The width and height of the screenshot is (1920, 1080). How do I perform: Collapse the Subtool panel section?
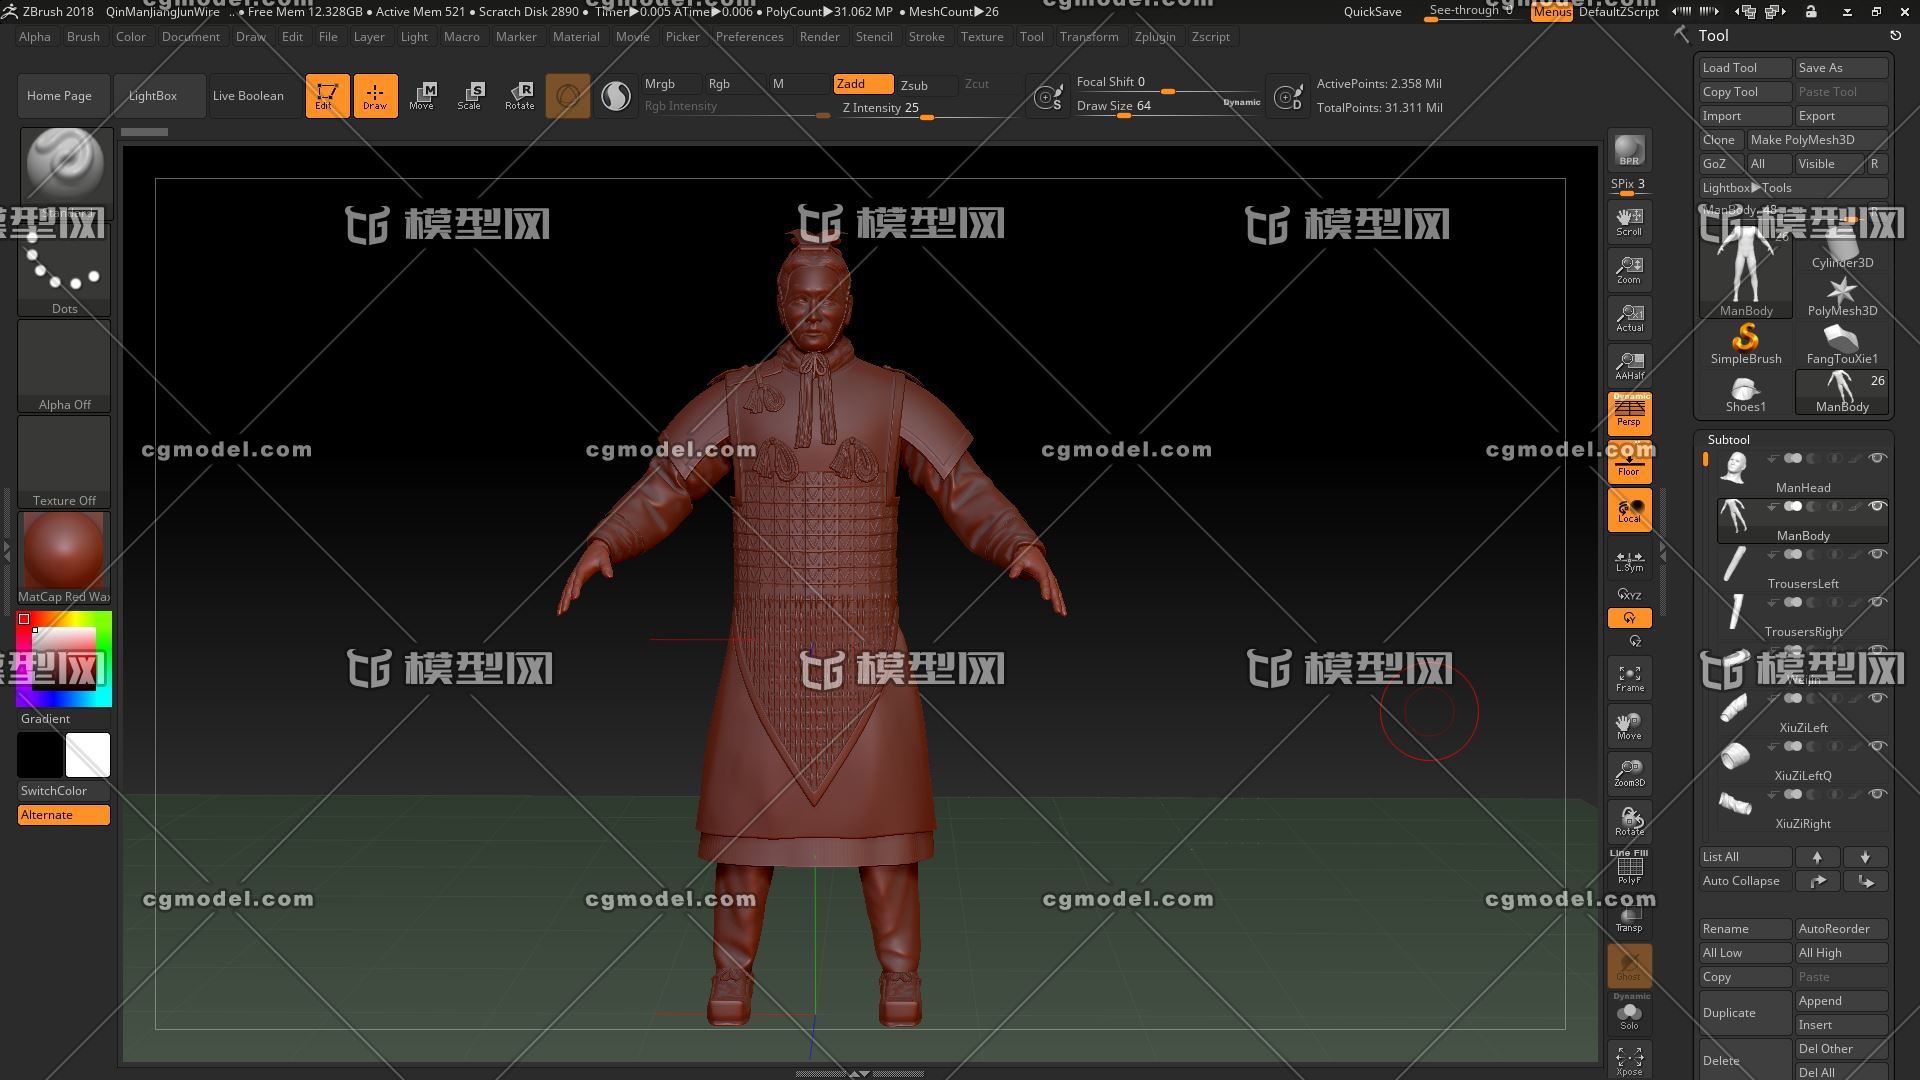(x=1729, y=440)
